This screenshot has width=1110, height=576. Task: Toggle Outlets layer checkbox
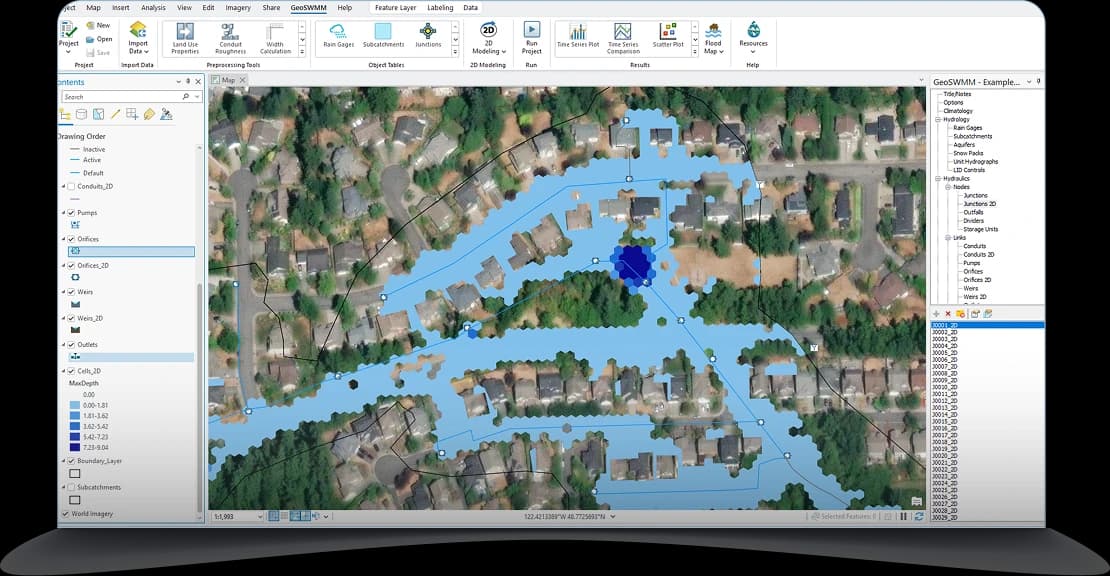(71, 345)
